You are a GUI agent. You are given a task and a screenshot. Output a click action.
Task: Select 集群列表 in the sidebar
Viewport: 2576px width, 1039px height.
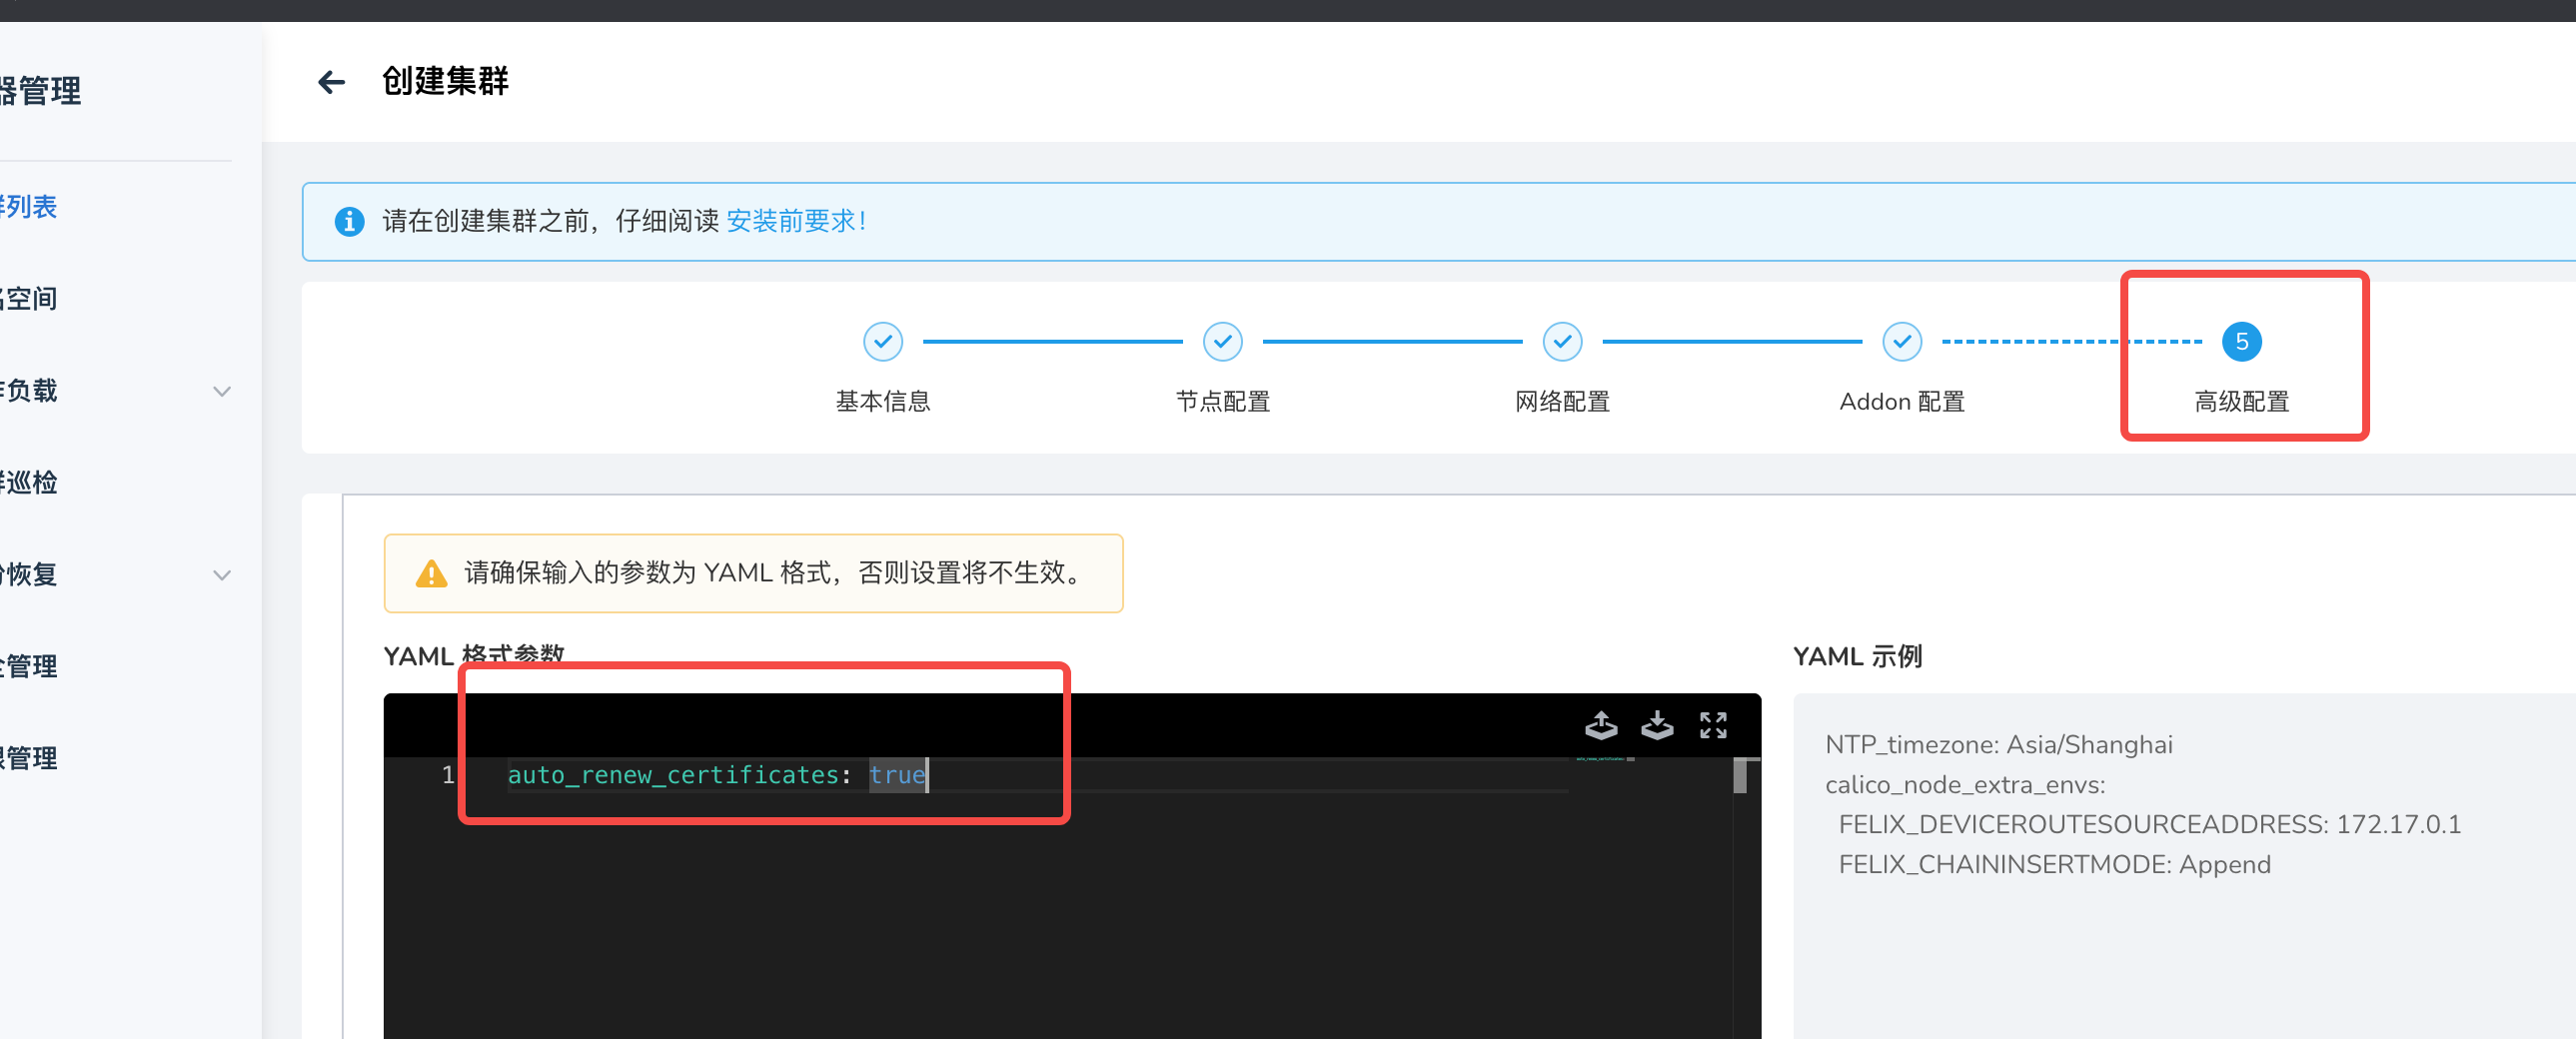pos(28,207)
